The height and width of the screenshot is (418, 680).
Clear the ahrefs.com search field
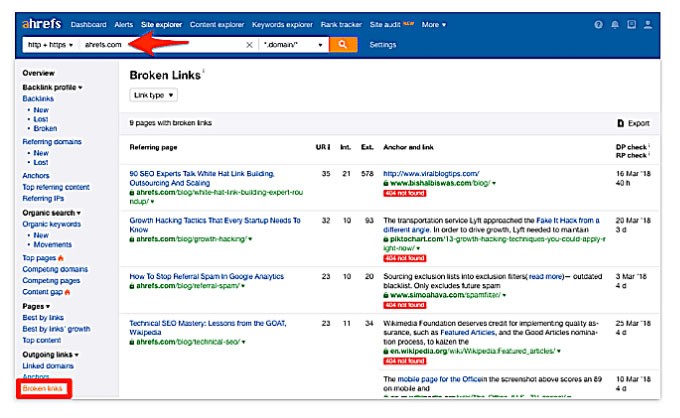tap(249, 45)
